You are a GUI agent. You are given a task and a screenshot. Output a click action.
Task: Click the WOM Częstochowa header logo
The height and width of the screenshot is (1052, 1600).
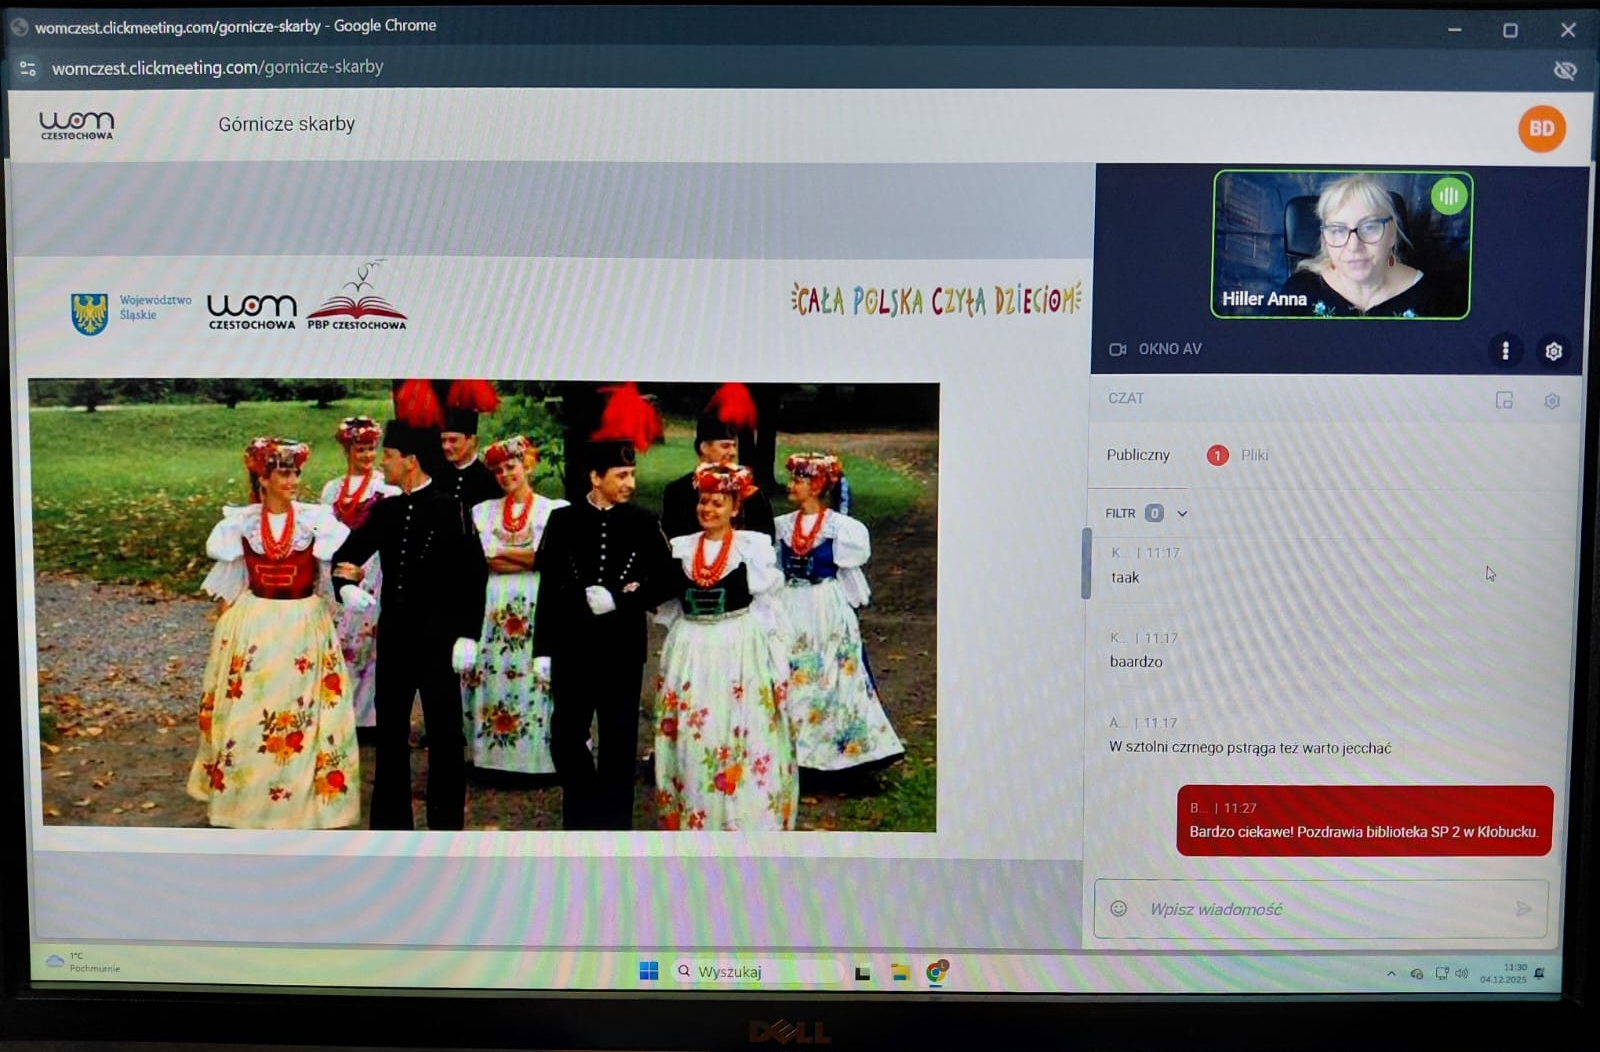pos(77,125)
